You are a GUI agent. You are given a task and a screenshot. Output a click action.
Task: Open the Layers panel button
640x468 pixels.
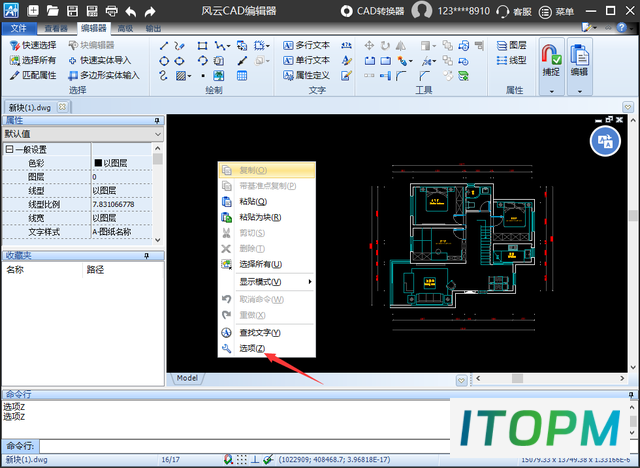[511, 45]
